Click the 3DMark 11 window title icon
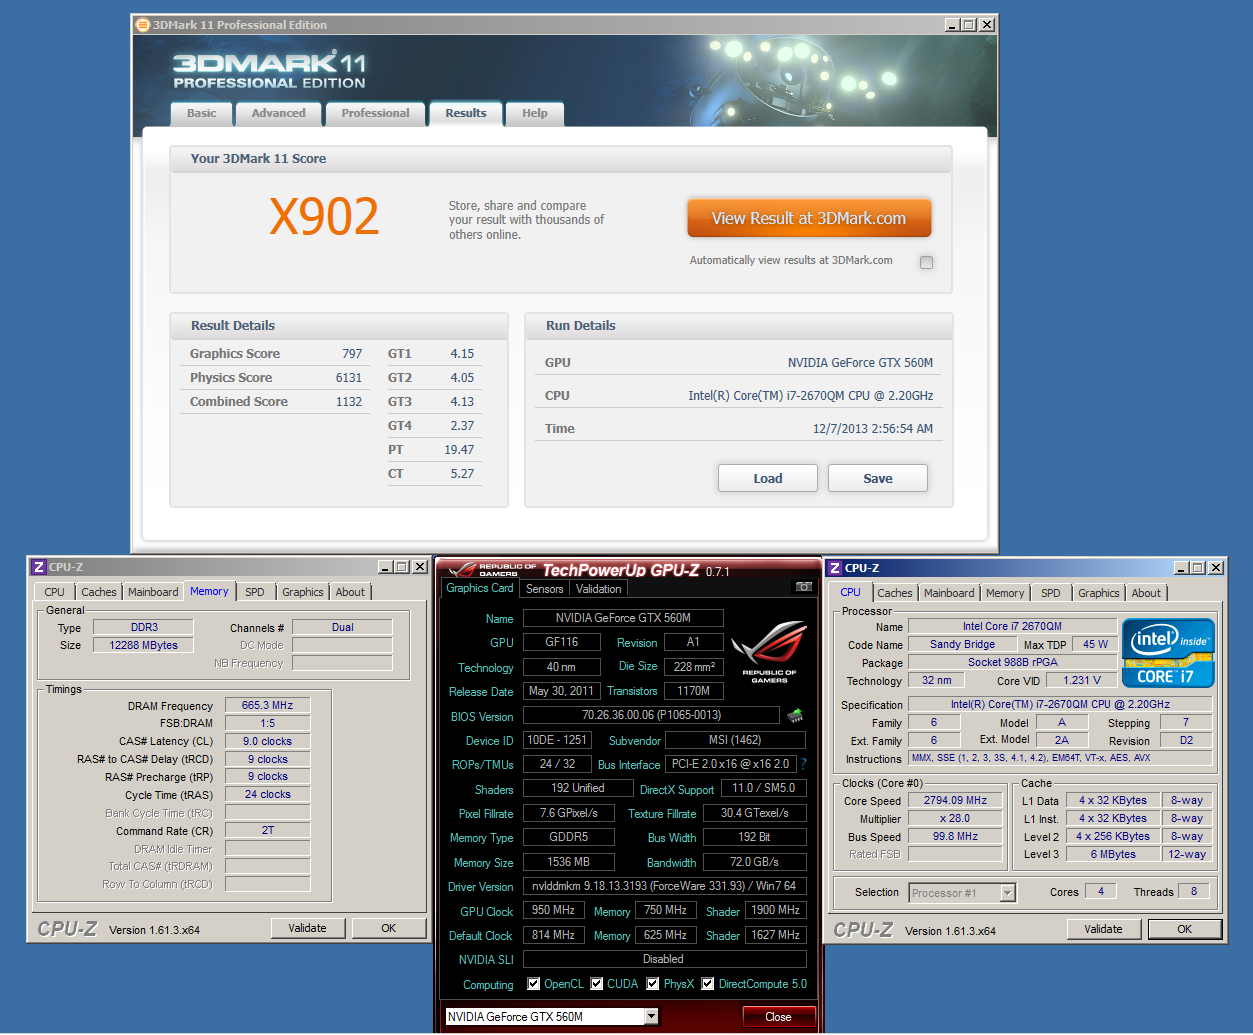Image resolution: width=1253 pixels, height=1035 pixels. pyautogui.click(x=144, y=25)
